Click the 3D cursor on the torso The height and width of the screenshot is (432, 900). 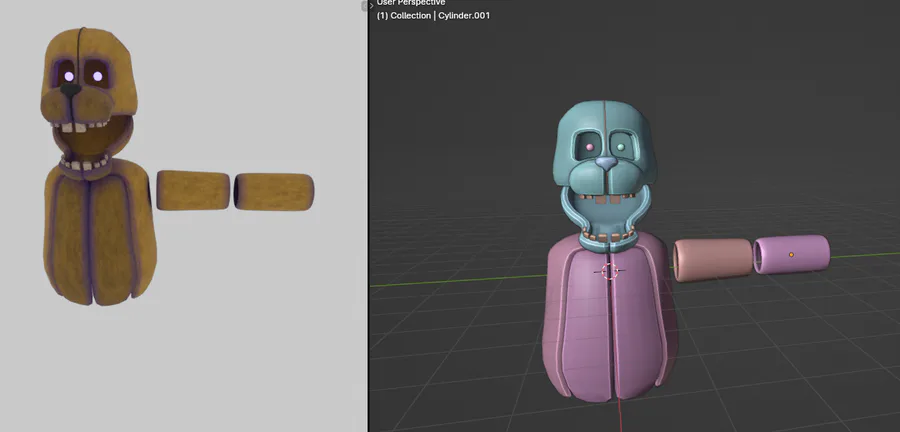coord(609,271)
